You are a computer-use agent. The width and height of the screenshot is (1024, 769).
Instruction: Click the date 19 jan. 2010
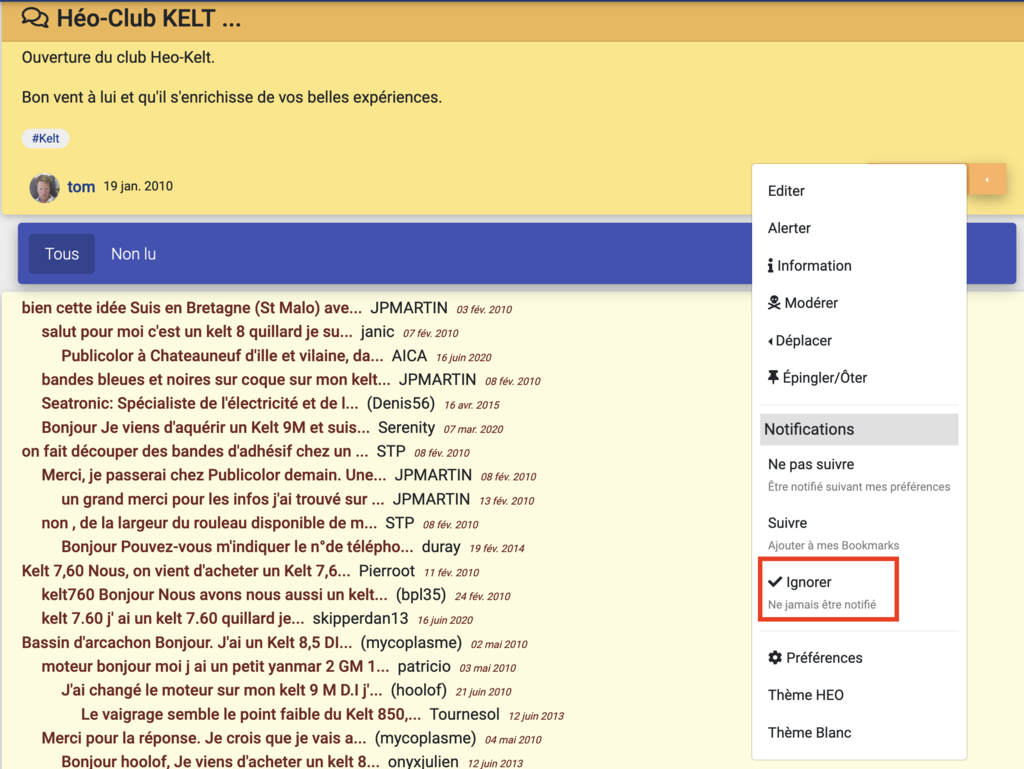tap(138, 187)
